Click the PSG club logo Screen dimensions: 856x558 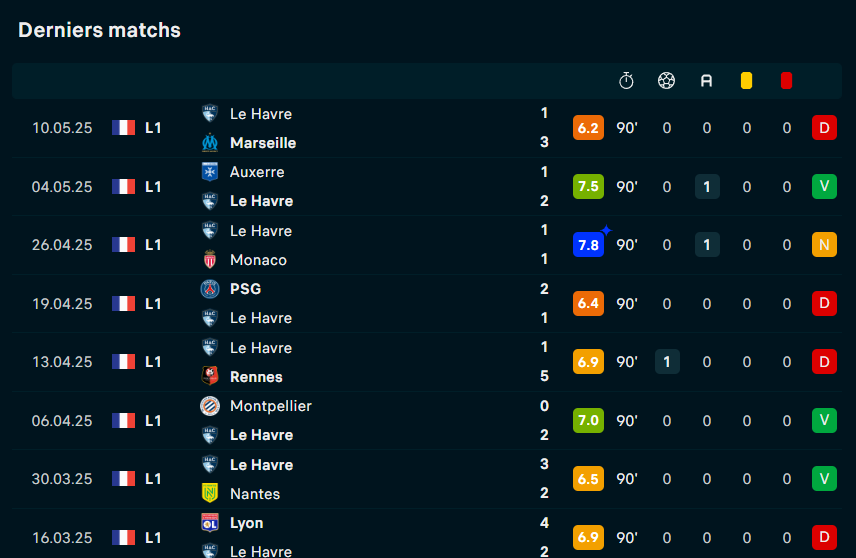[210, 289]
